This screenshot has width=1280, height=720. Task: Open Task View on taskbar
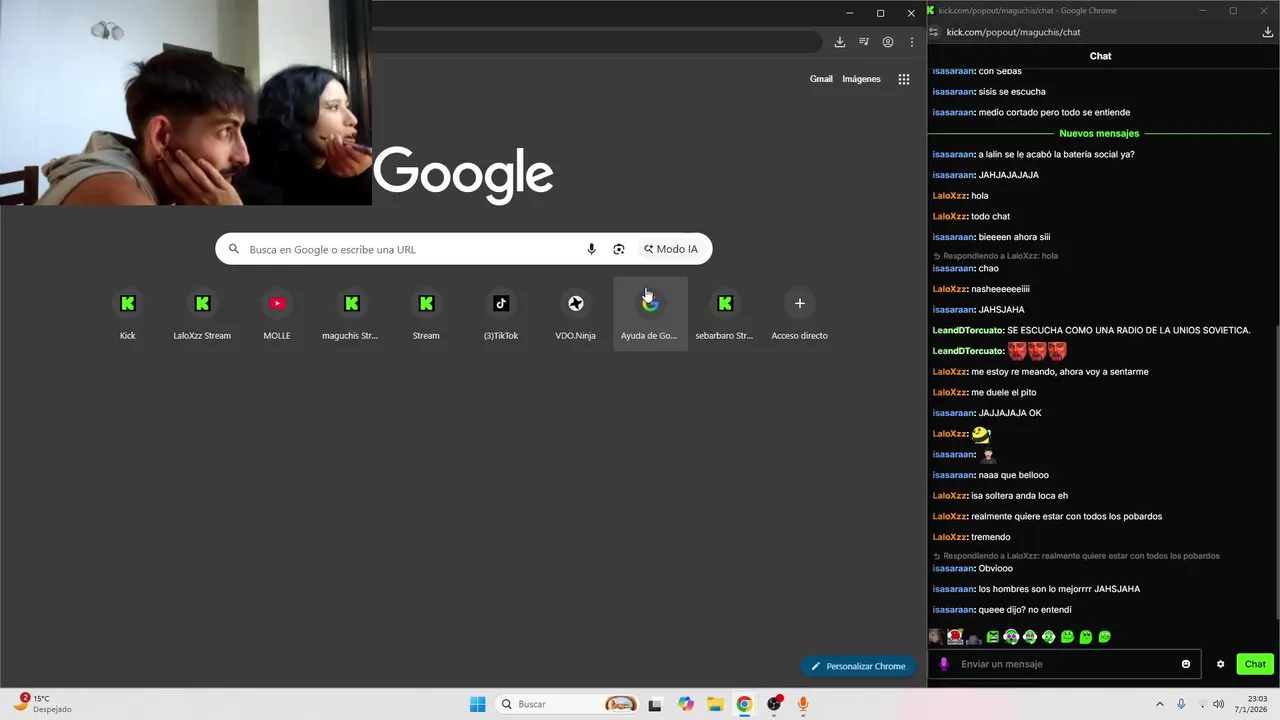[x=655, y=704]
